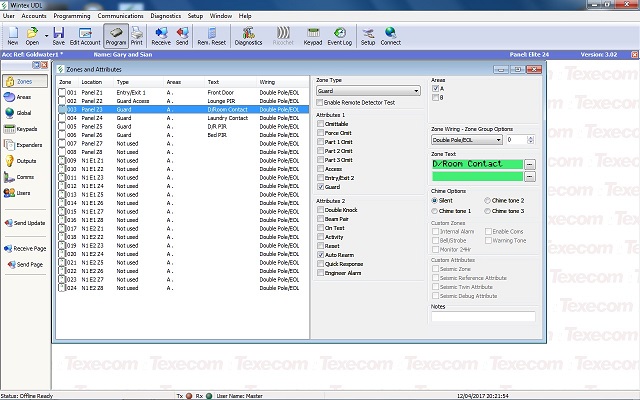Open the Programming menu
This screenshot has height=400, width=640.
pos(72,16)
